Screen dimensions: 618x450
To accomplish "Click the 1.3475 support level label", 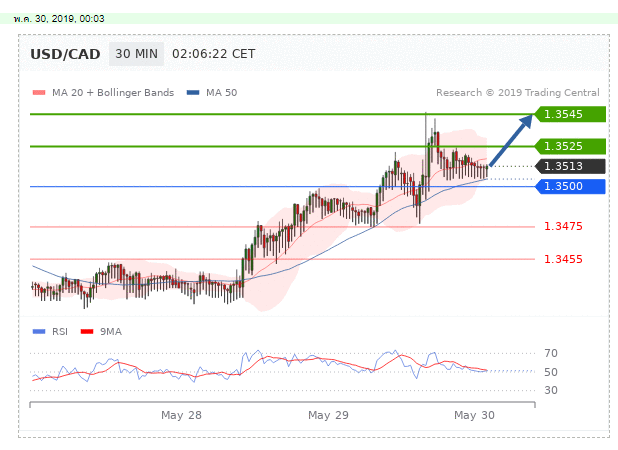I will (563, 226).
